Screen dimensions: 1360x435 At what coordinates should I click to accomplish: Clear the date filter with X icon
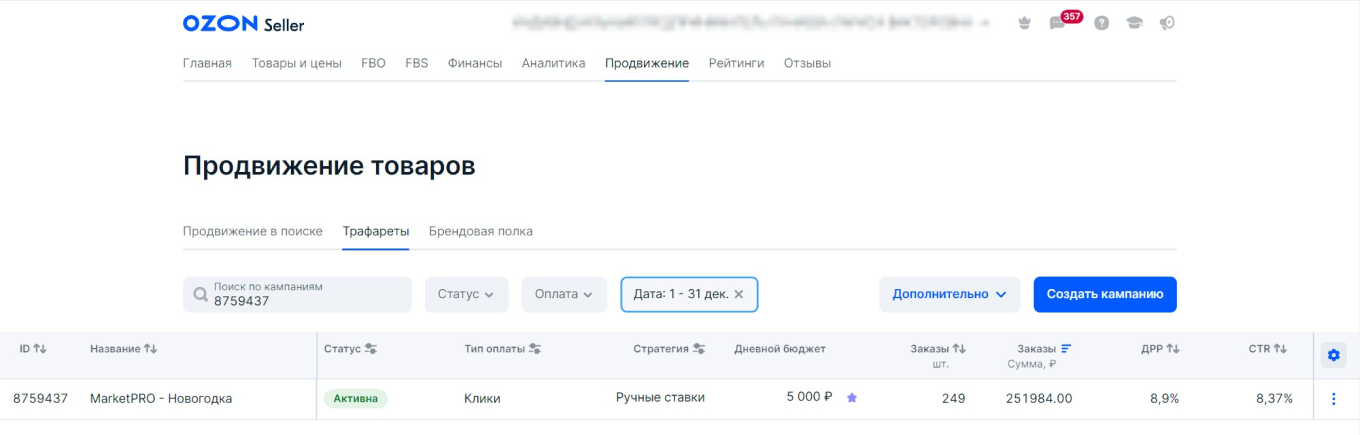pyautogui.click(x=739, y=294)
